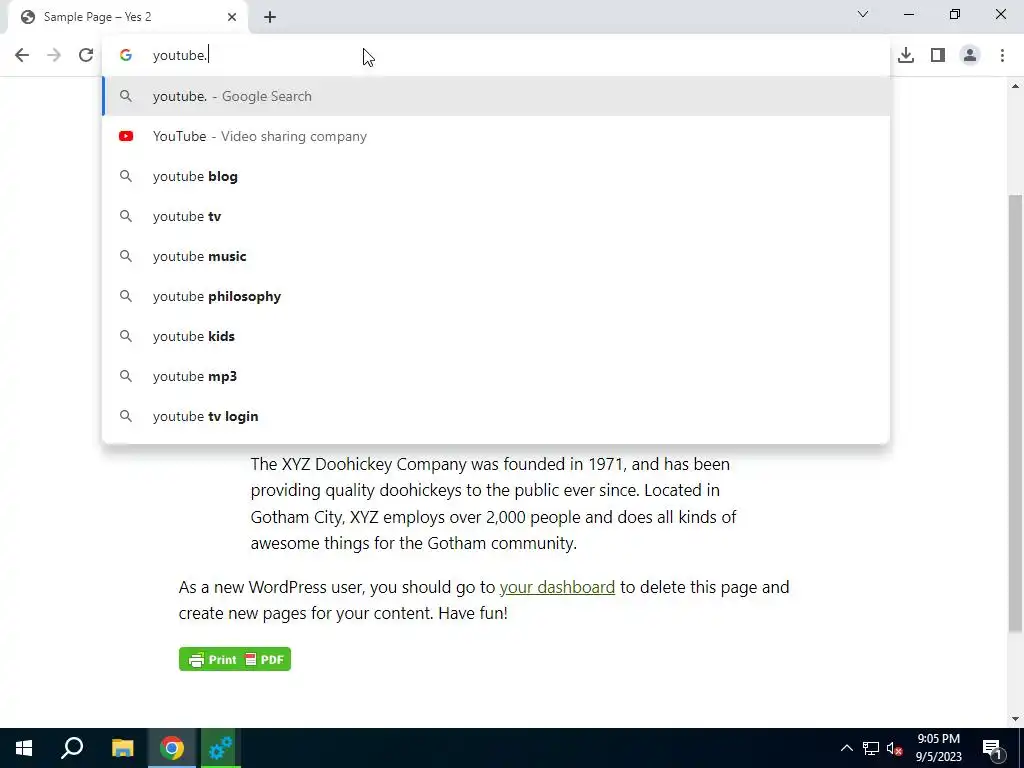Image resolution: width=1024 pixels, height=768 pixels.
Task: Click the address bar containing youtube.
Action: (496, 56)
